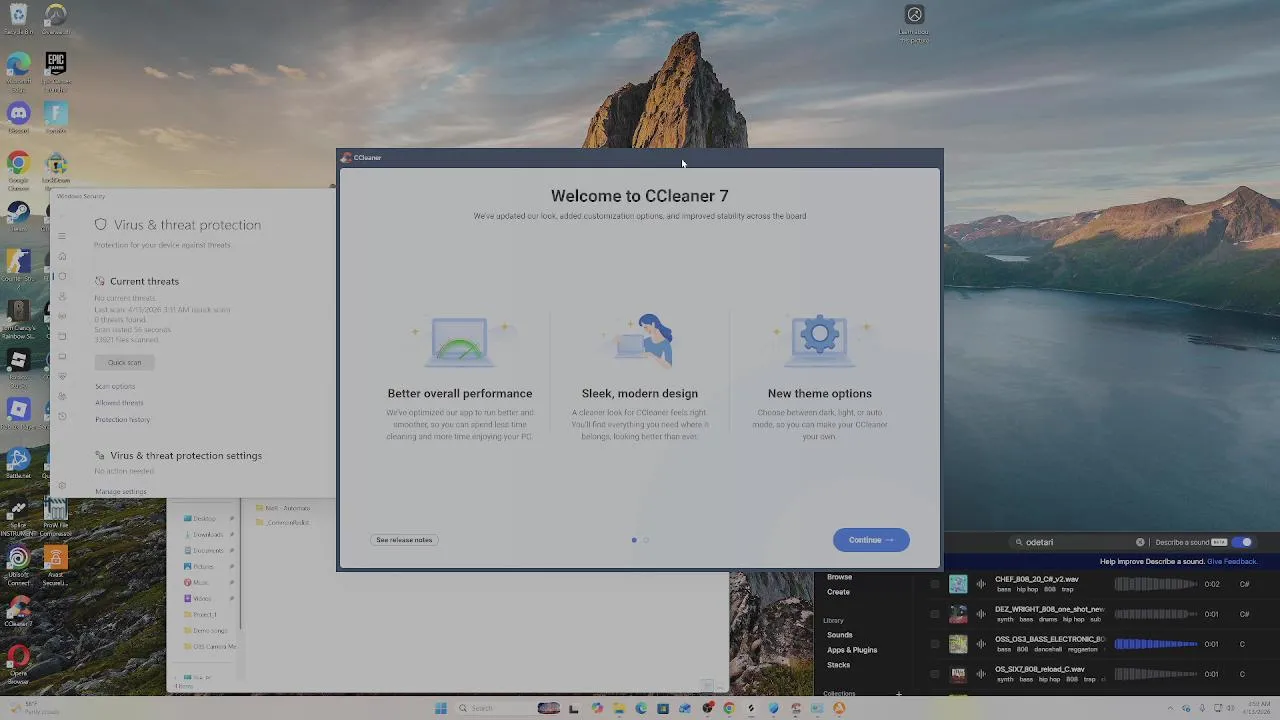Select the first page indicator dot in CCleaner
1280x720 pixels.
click(x=634, y=540)
